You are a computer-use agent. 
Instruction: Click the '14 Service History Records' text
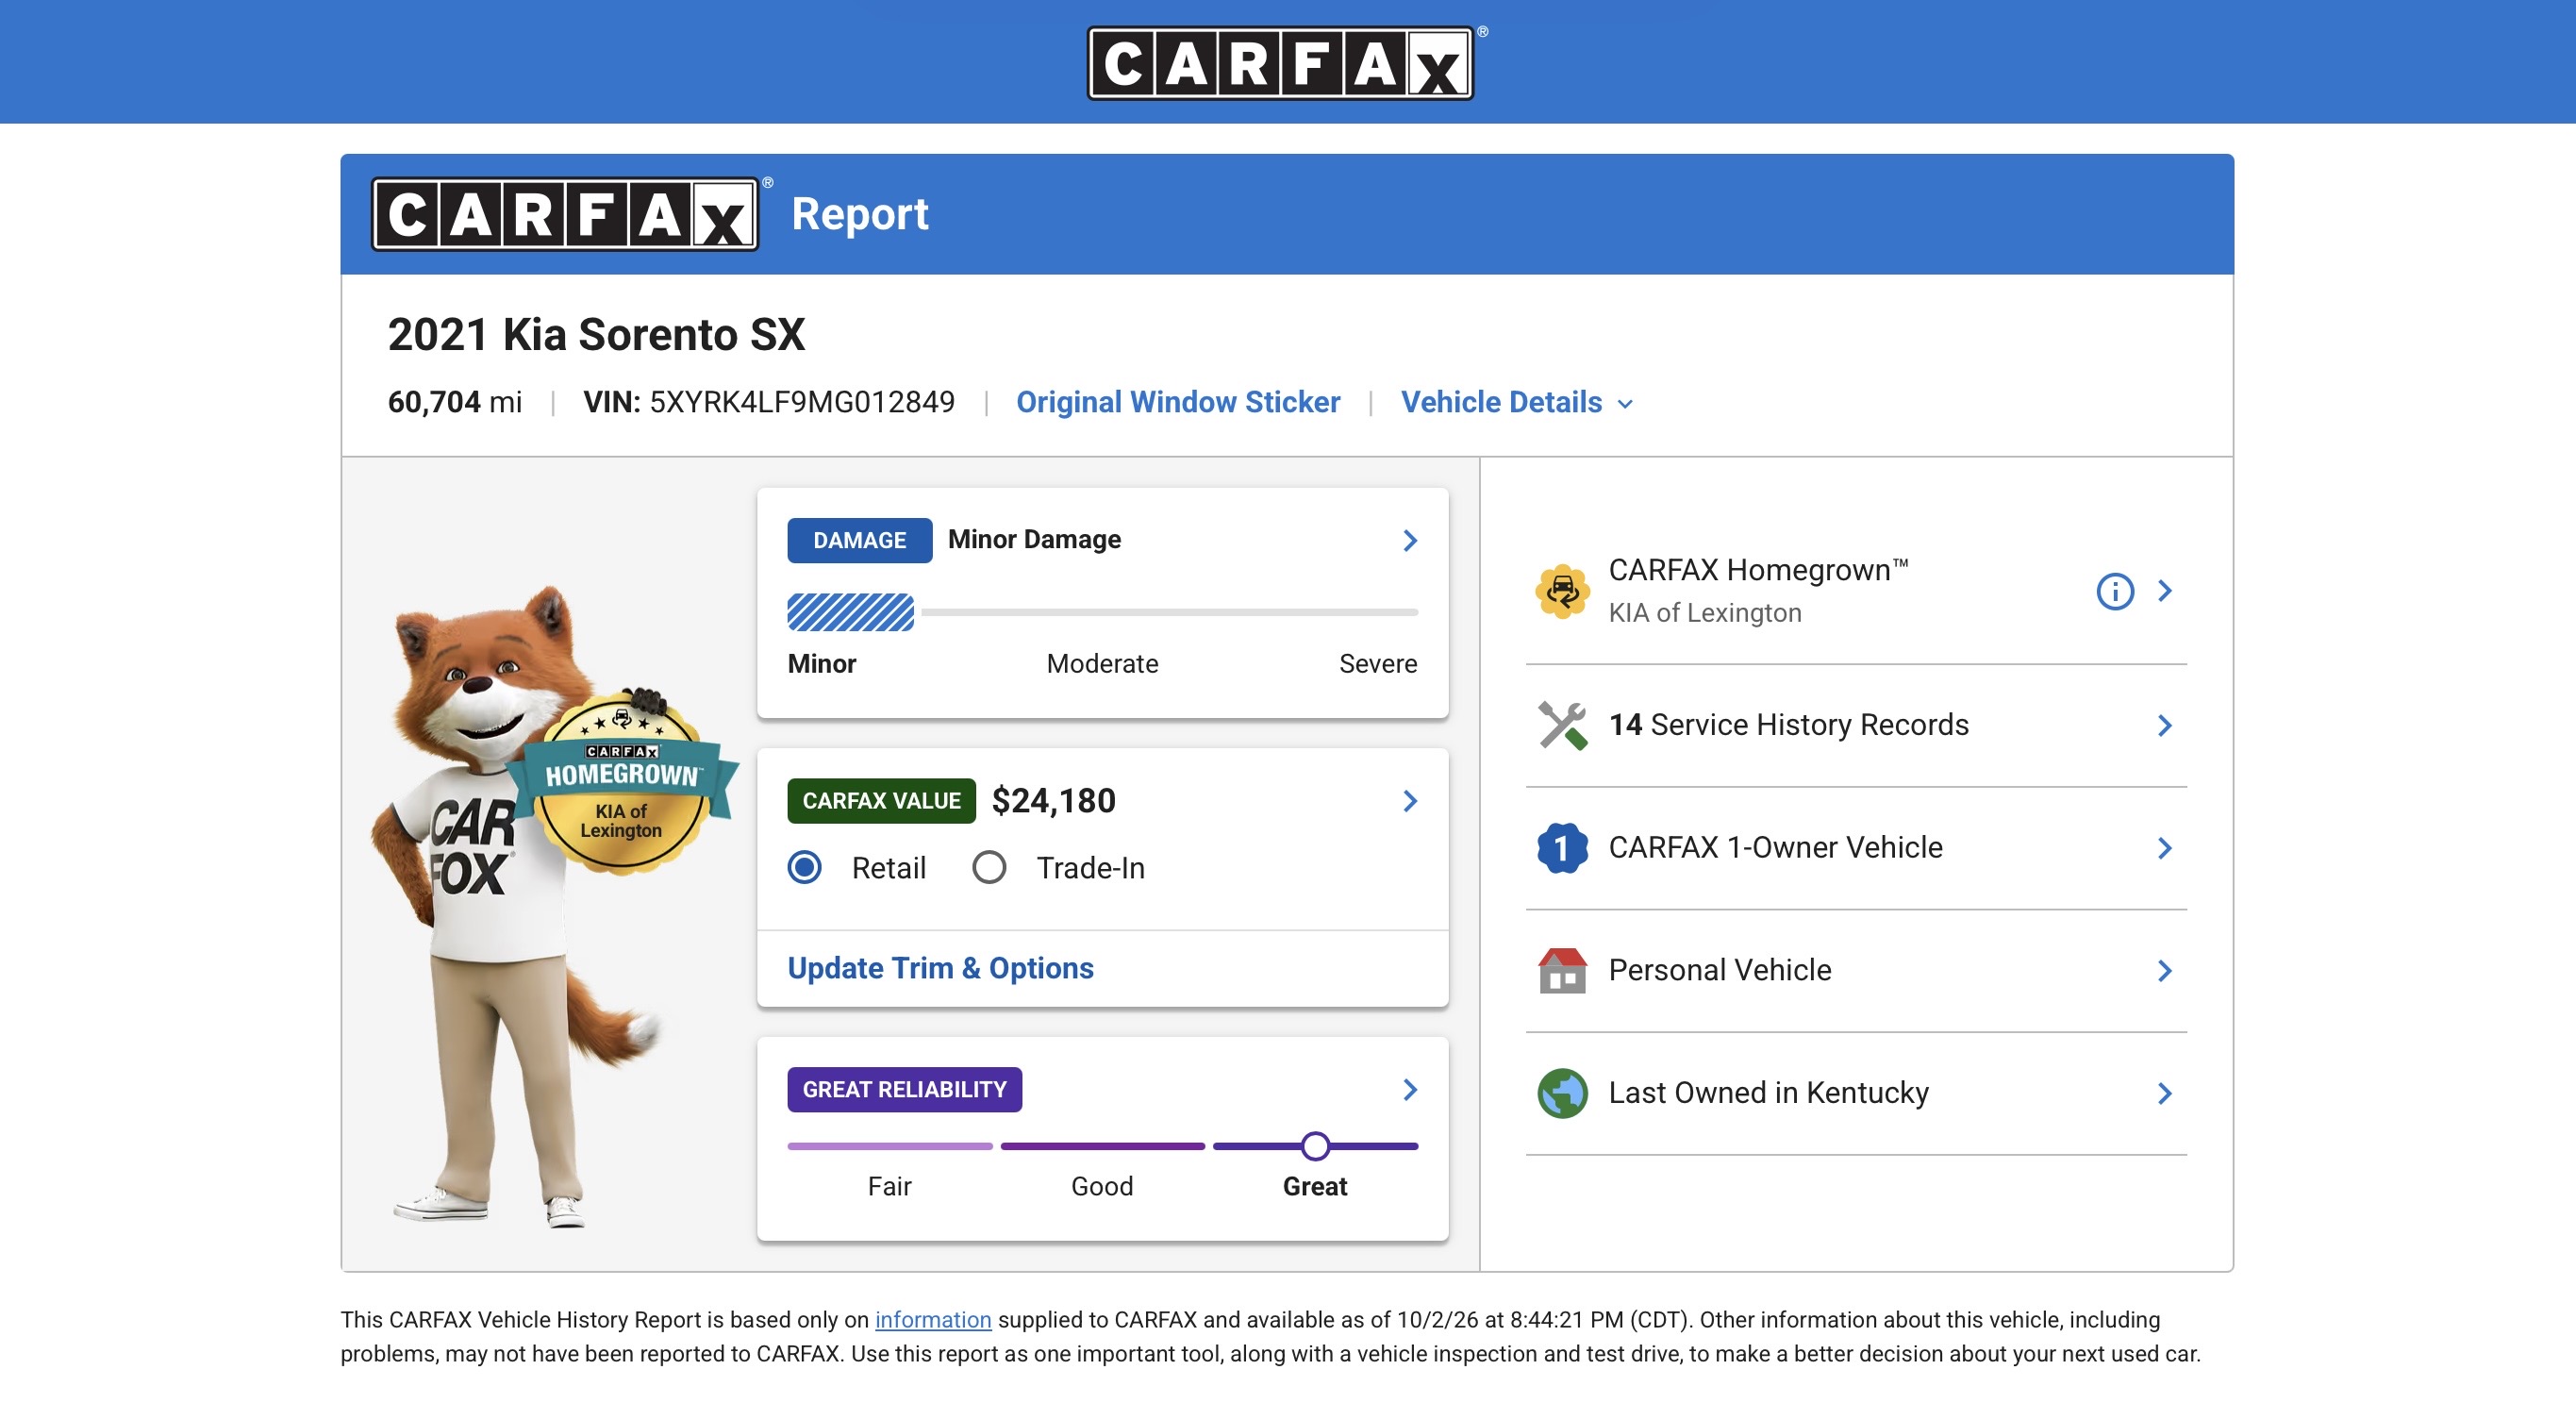1788,725
